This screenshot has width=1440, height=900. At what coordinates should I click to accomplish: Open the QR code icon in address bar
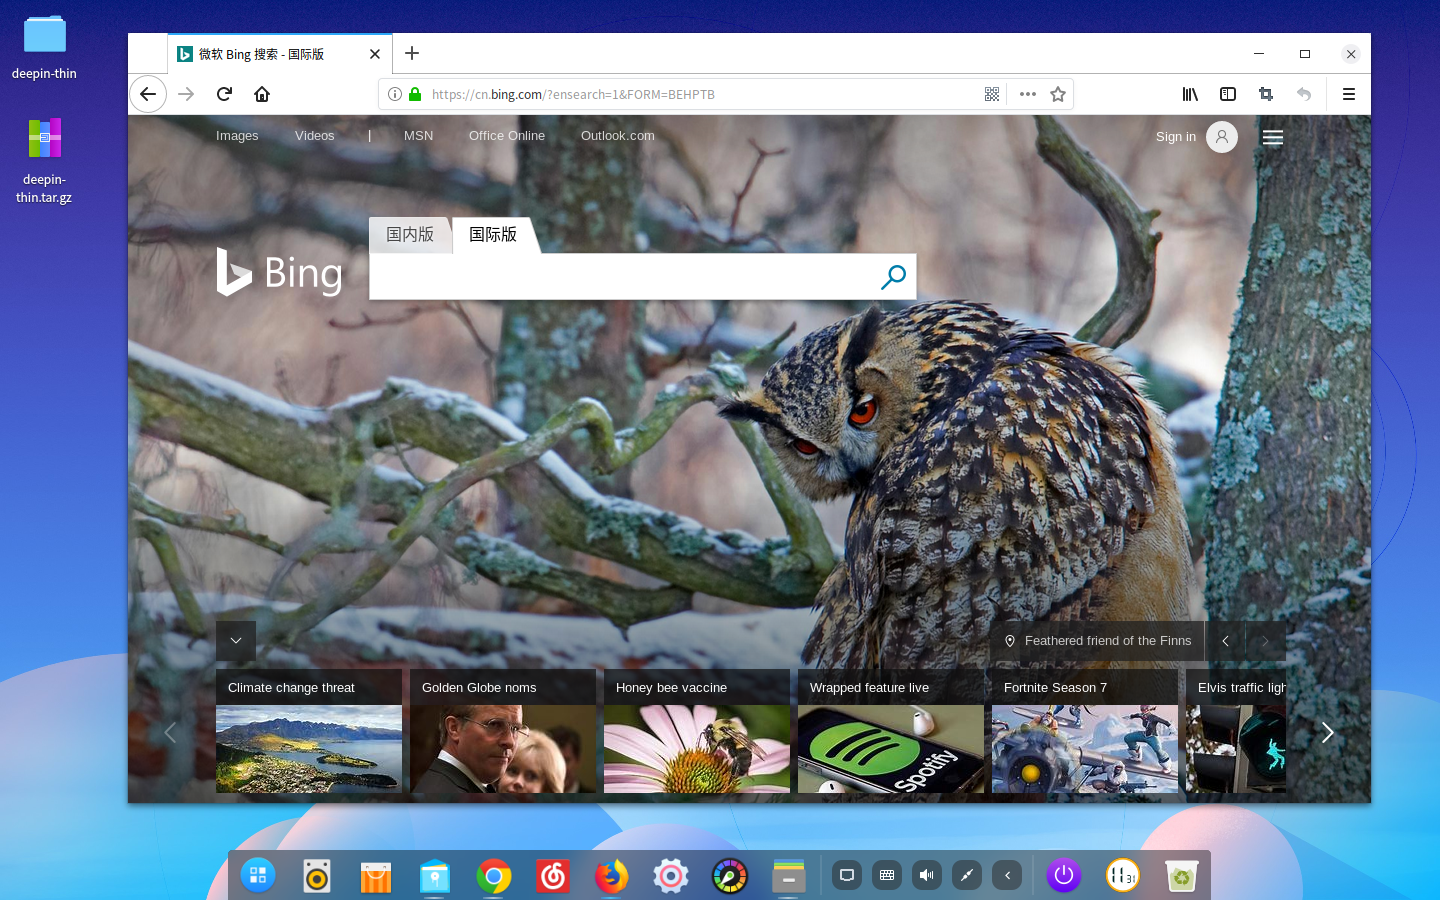(x=992, y=94)
